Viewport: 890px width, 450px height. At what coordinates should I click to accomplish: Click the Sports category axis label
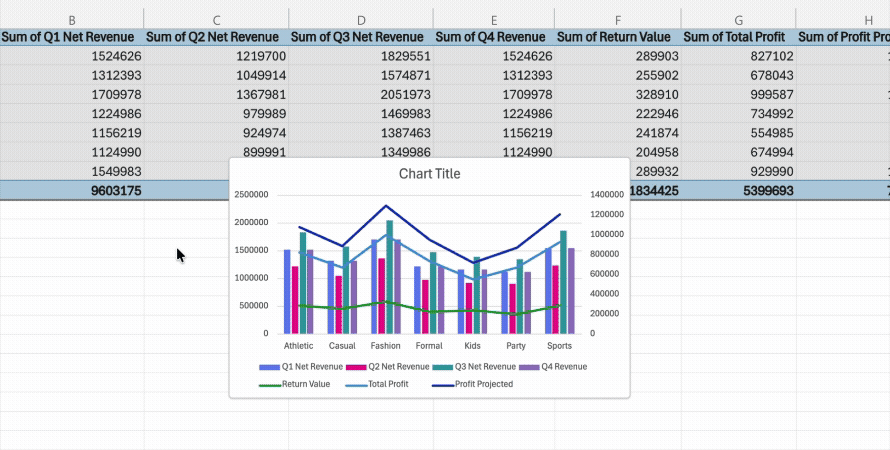pyautogui.click(x=559, y=346)
